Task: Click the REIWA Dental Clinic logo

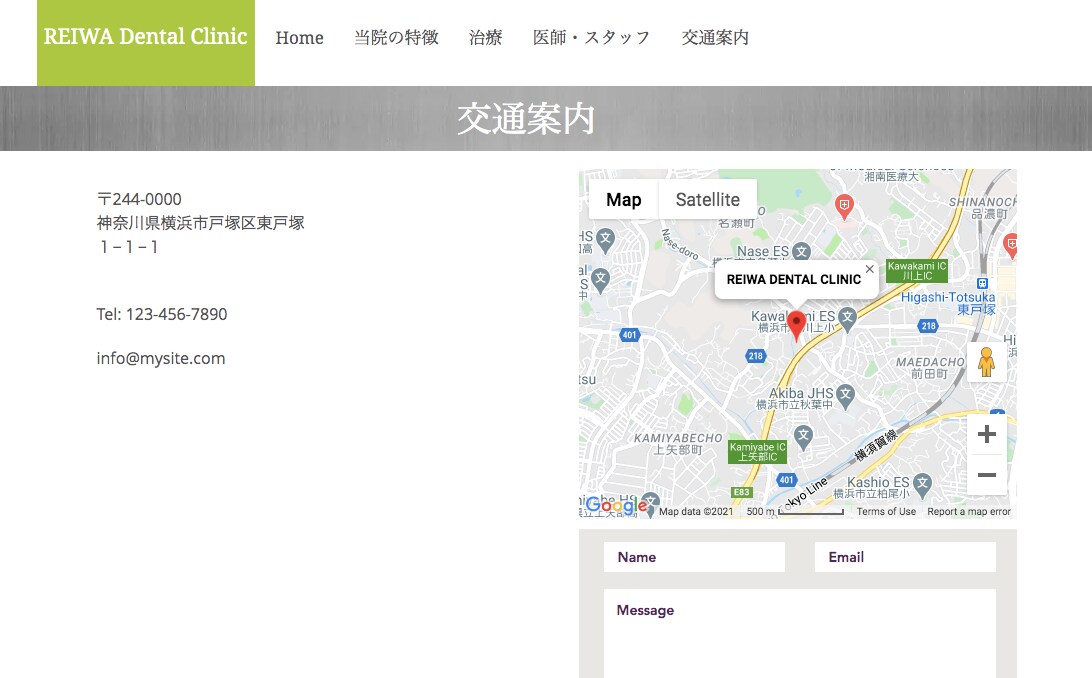Action: tap(146, 42)
